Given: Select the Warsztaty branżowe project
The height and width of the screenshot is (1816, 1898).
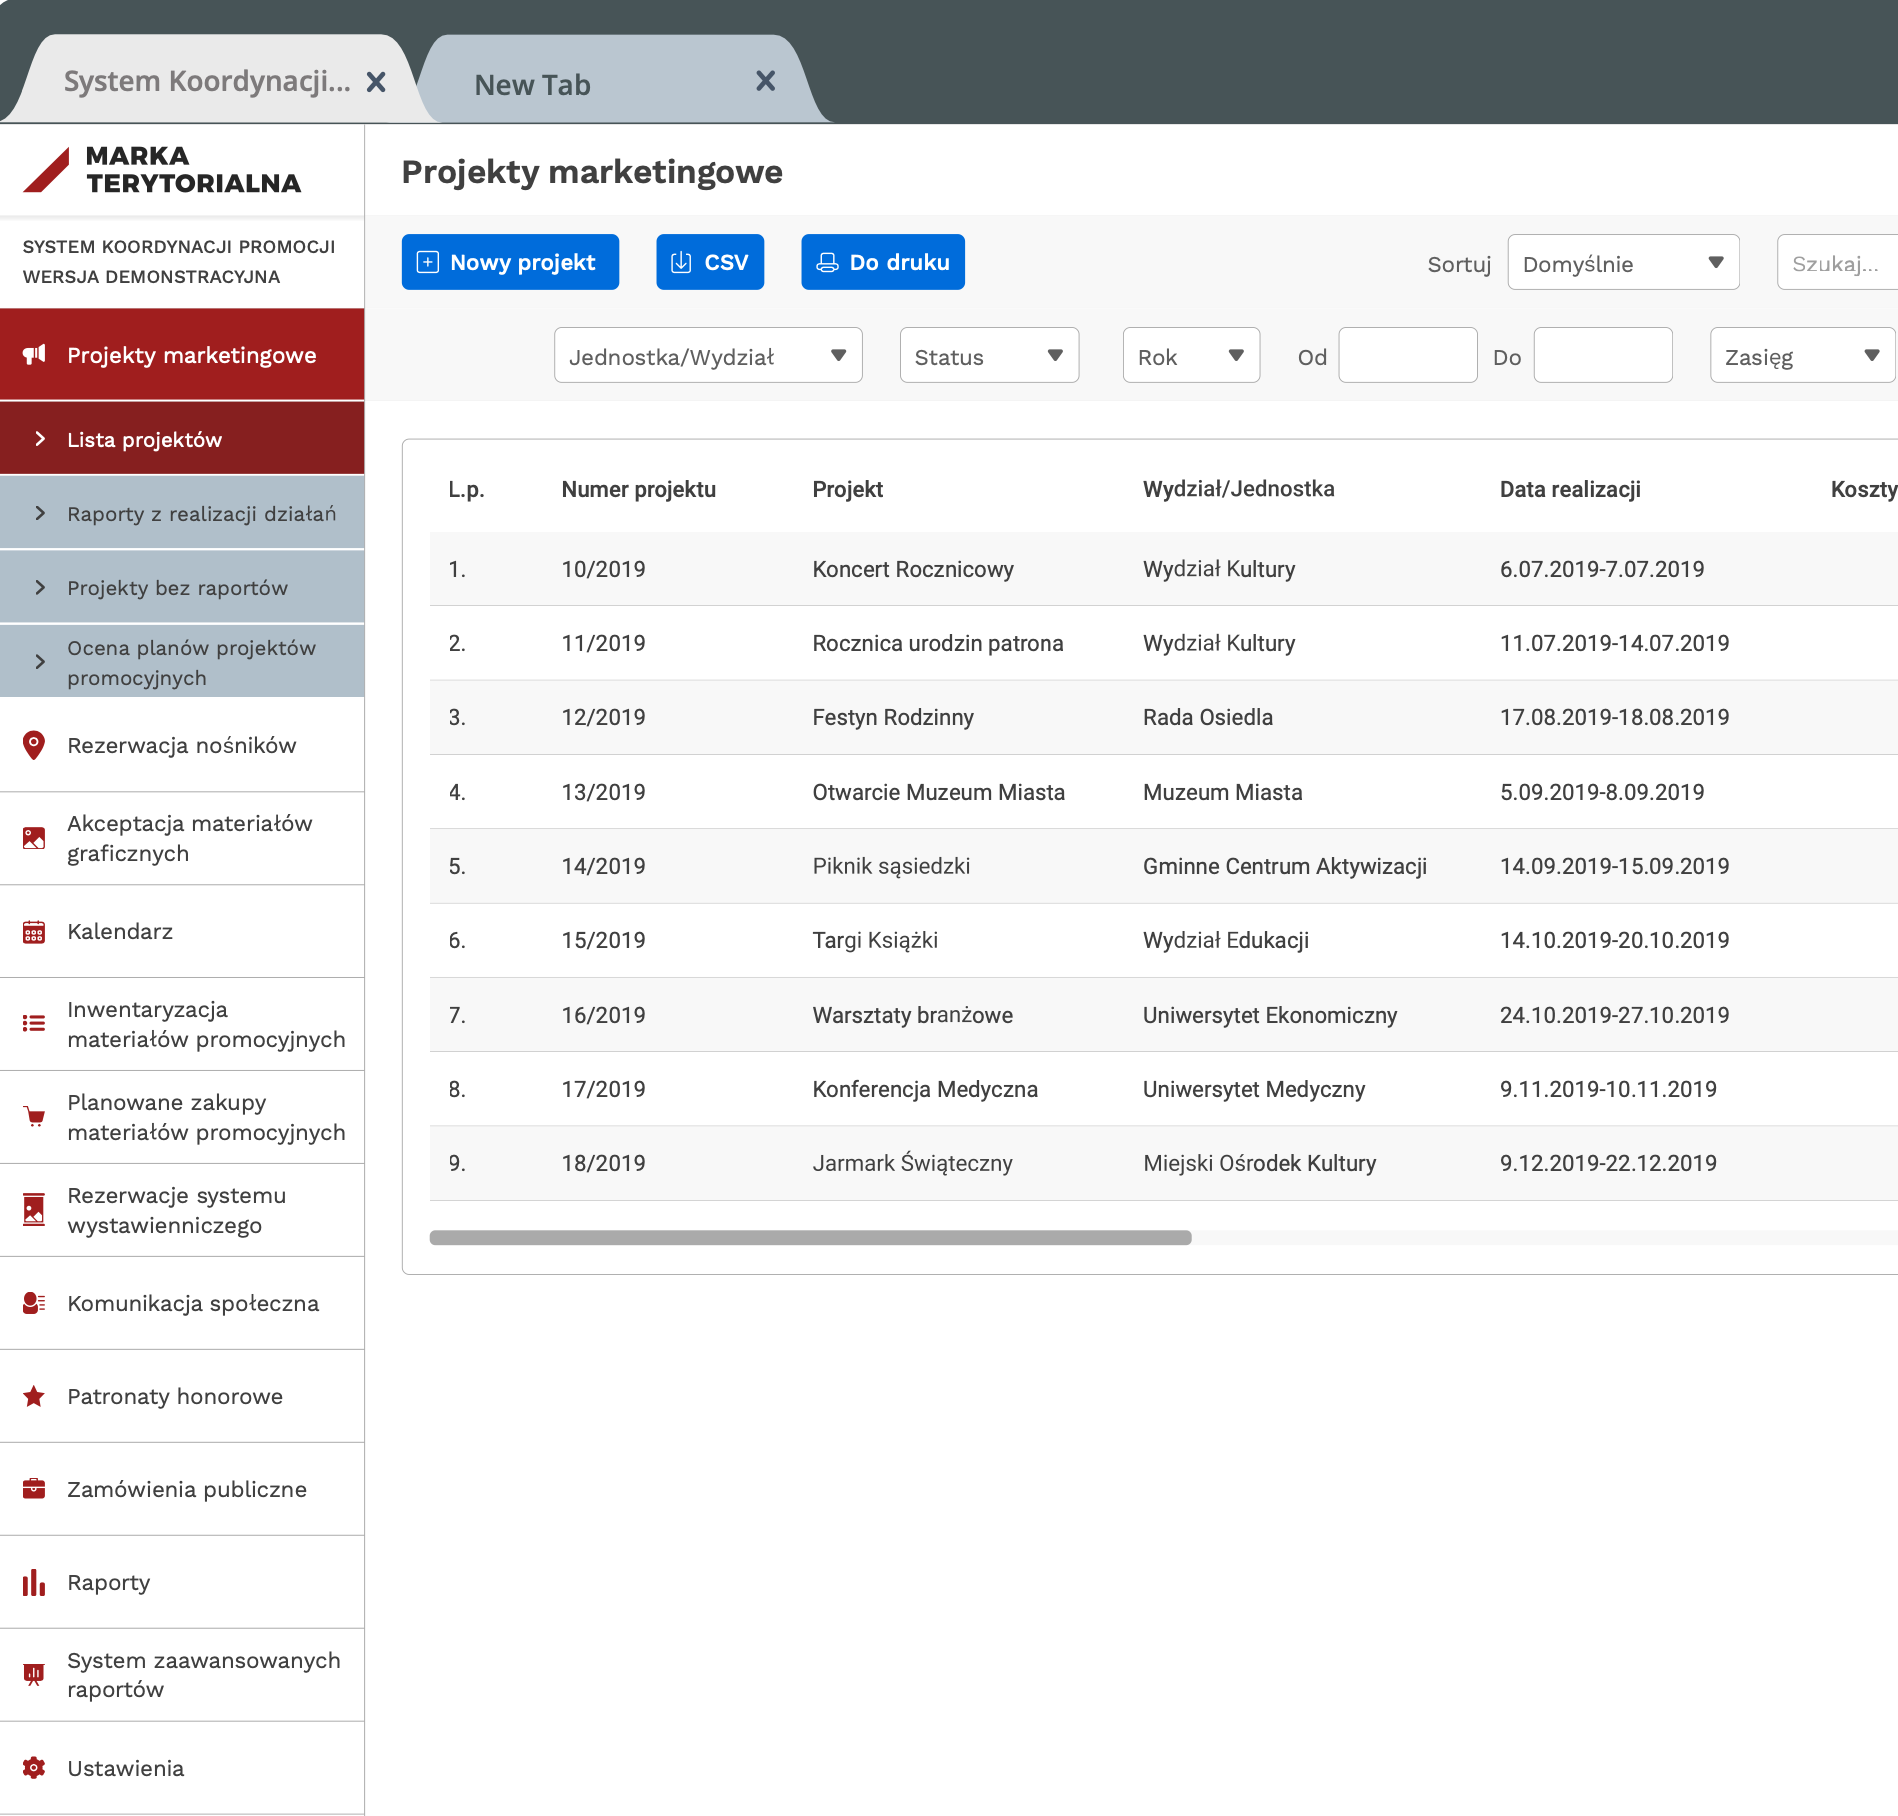Looking at the screenshot, I should coord(1164,1015).
